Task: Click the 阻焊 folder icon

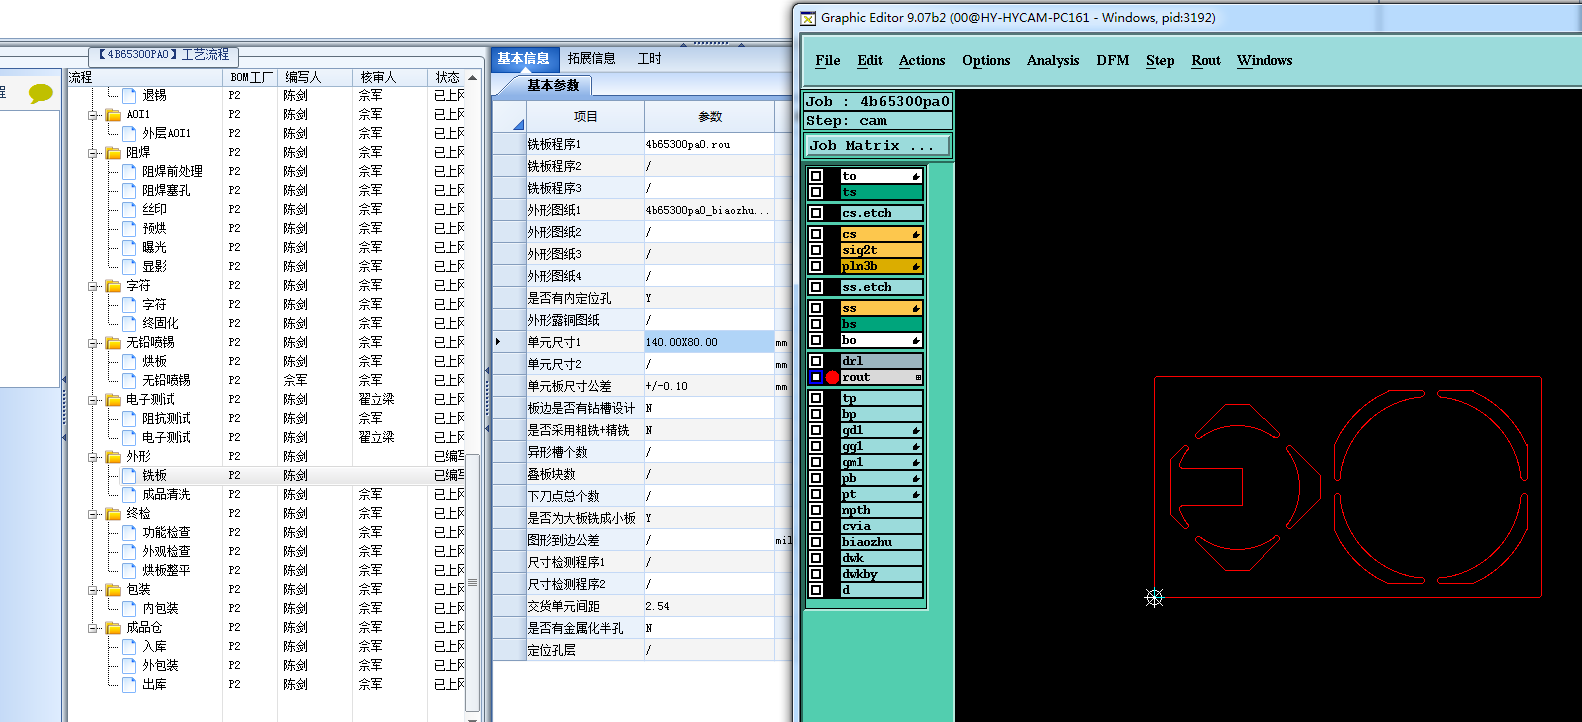Action: click(x=113, y=153)
